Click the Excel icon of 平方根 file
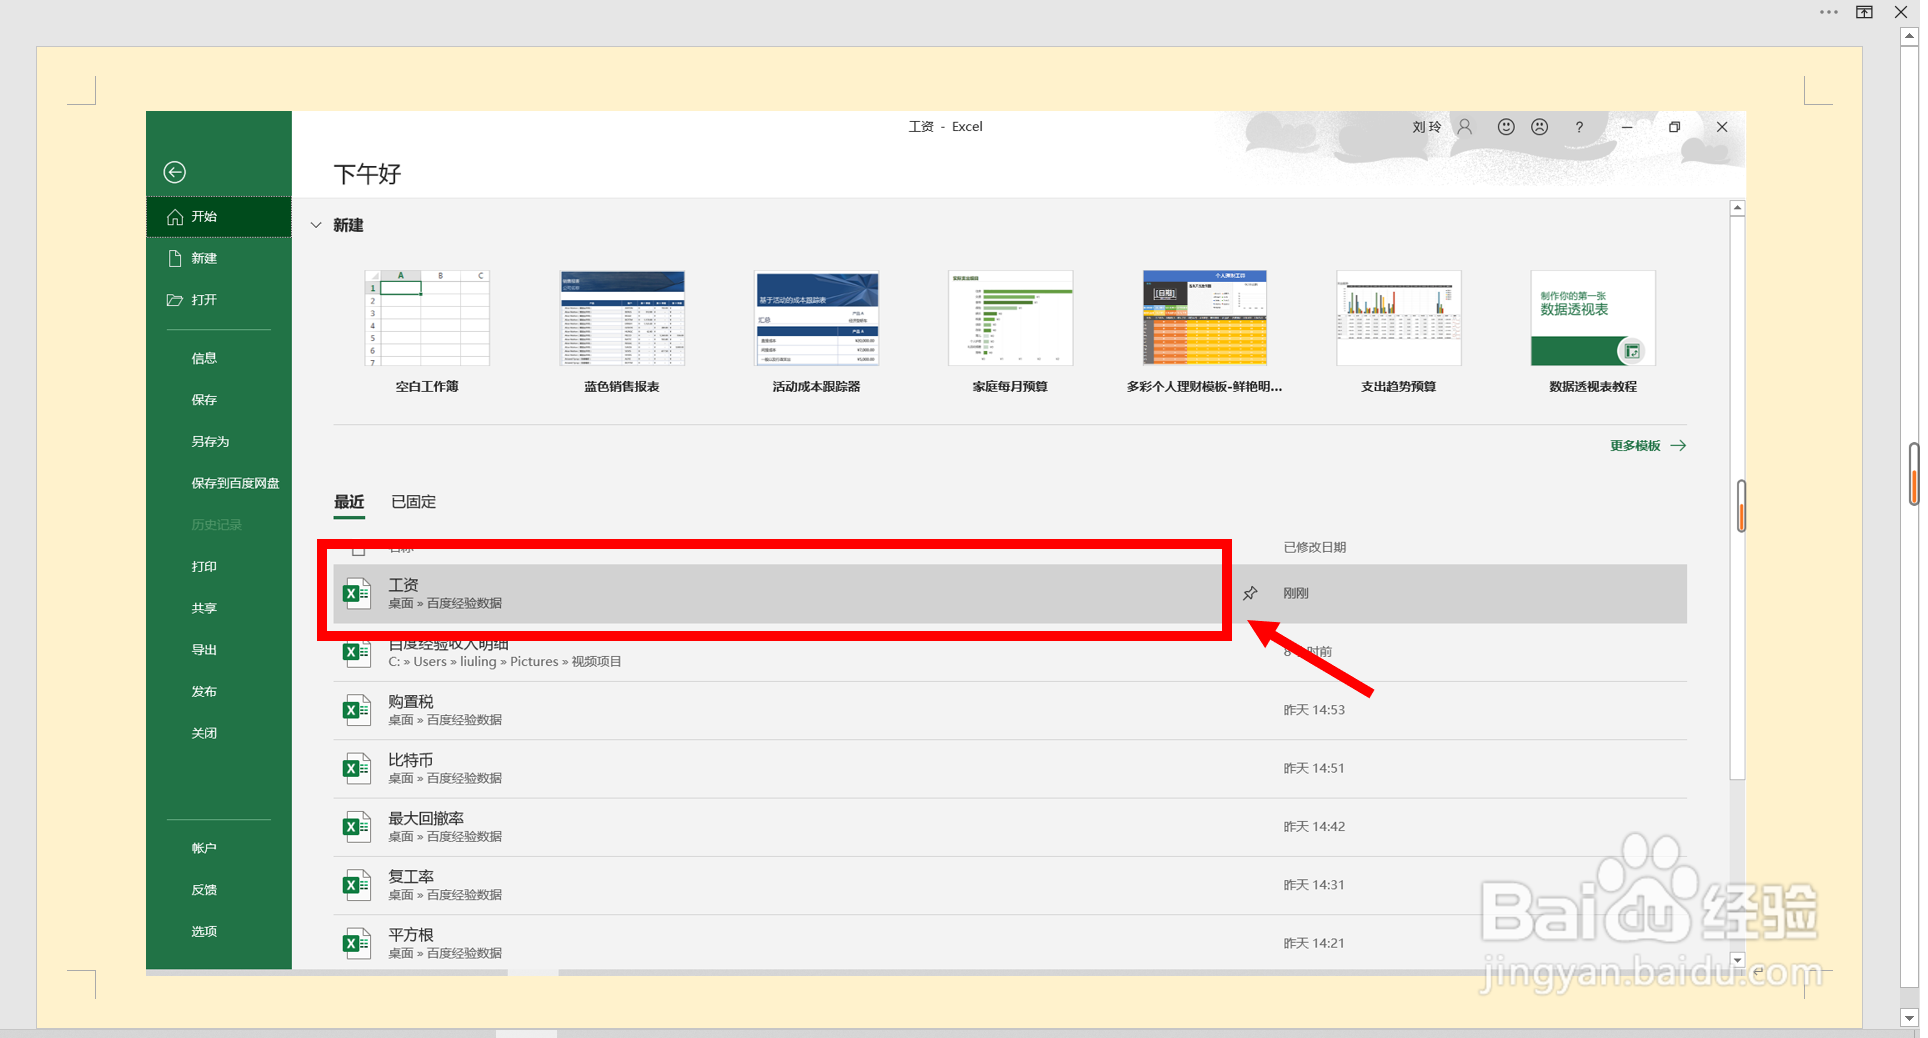The height and width of the screenshot is (1038, 1928). tap(356, 944)
